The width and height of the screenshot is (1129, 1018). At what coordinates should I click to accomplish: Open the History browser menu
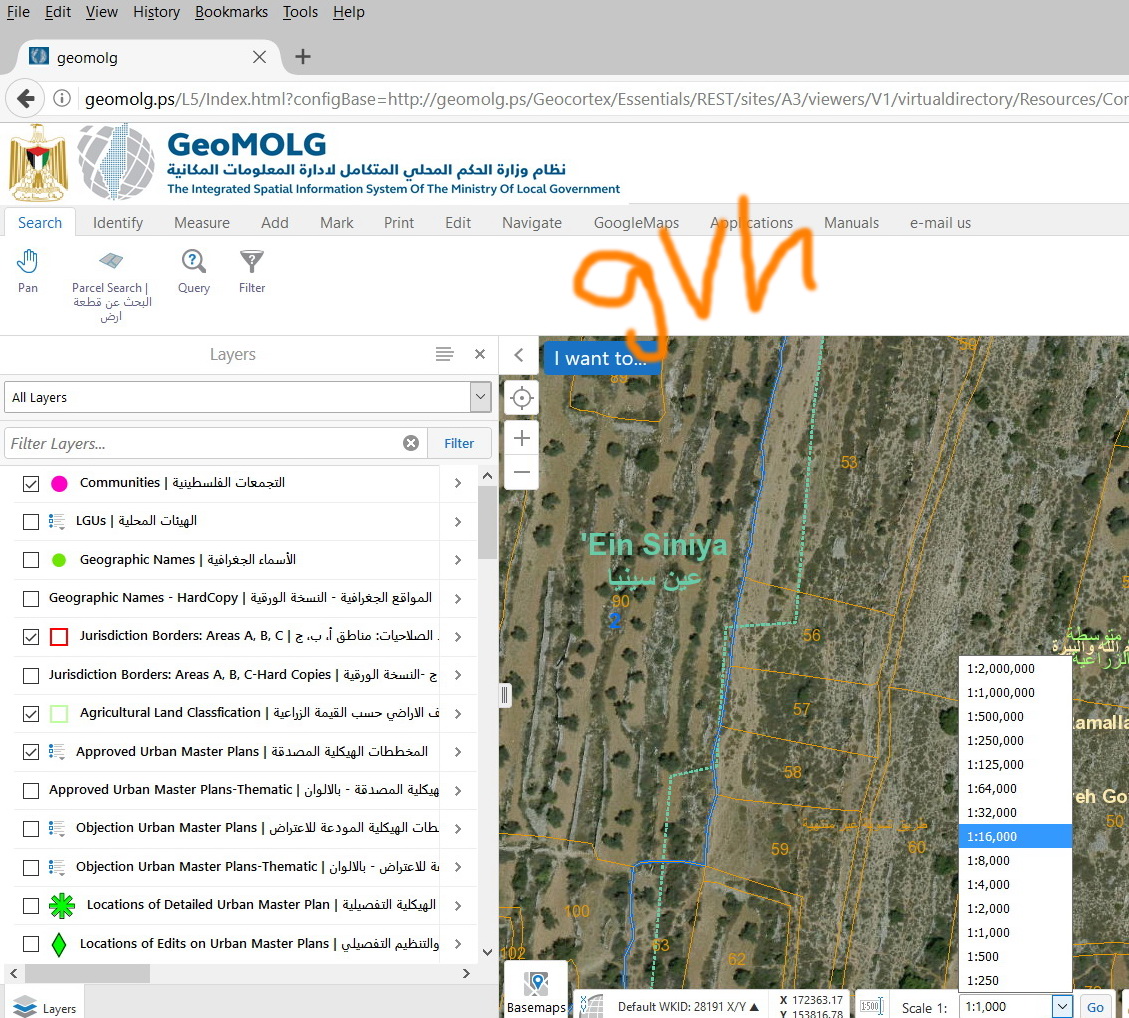coord(156,12)
